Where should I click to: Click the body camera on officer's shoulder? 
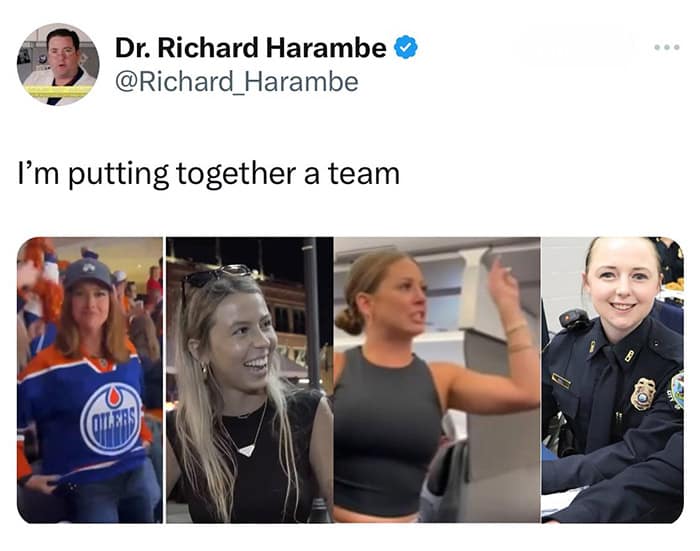tap(575, 319)
